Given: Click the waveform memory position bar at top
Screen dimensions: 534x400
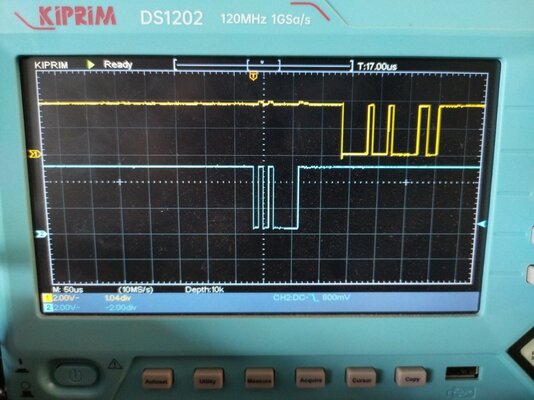Looking at the screenshot, I should (x=264, y=64).
